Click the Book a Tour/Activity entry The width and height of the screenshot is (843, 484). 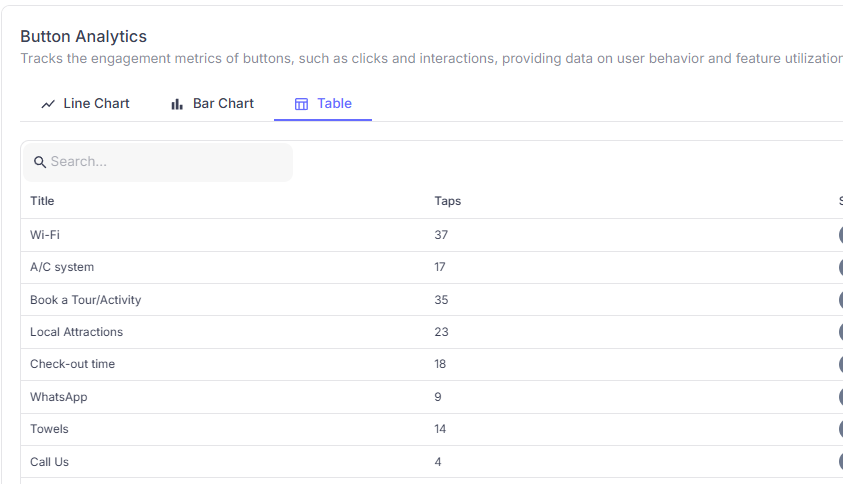85,300
